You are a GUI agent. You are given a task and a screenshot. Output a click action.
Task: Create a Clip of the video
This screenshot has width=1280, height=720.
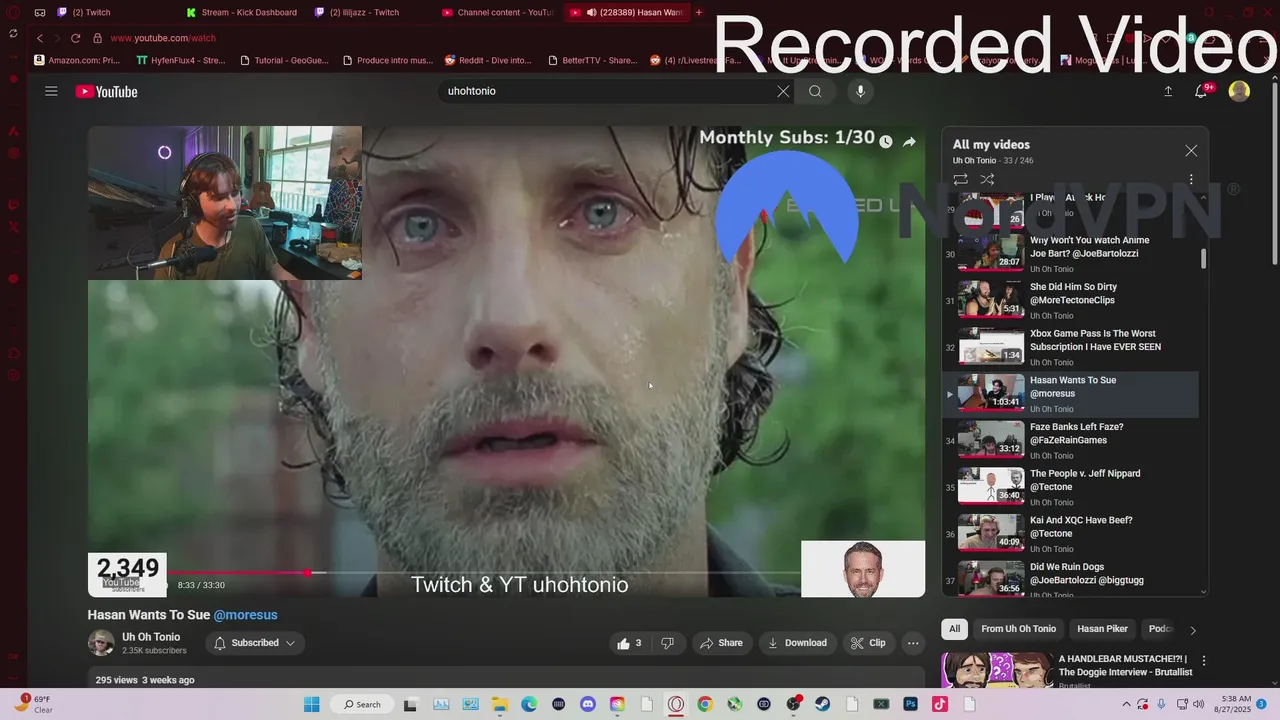(x=868, y=643)
